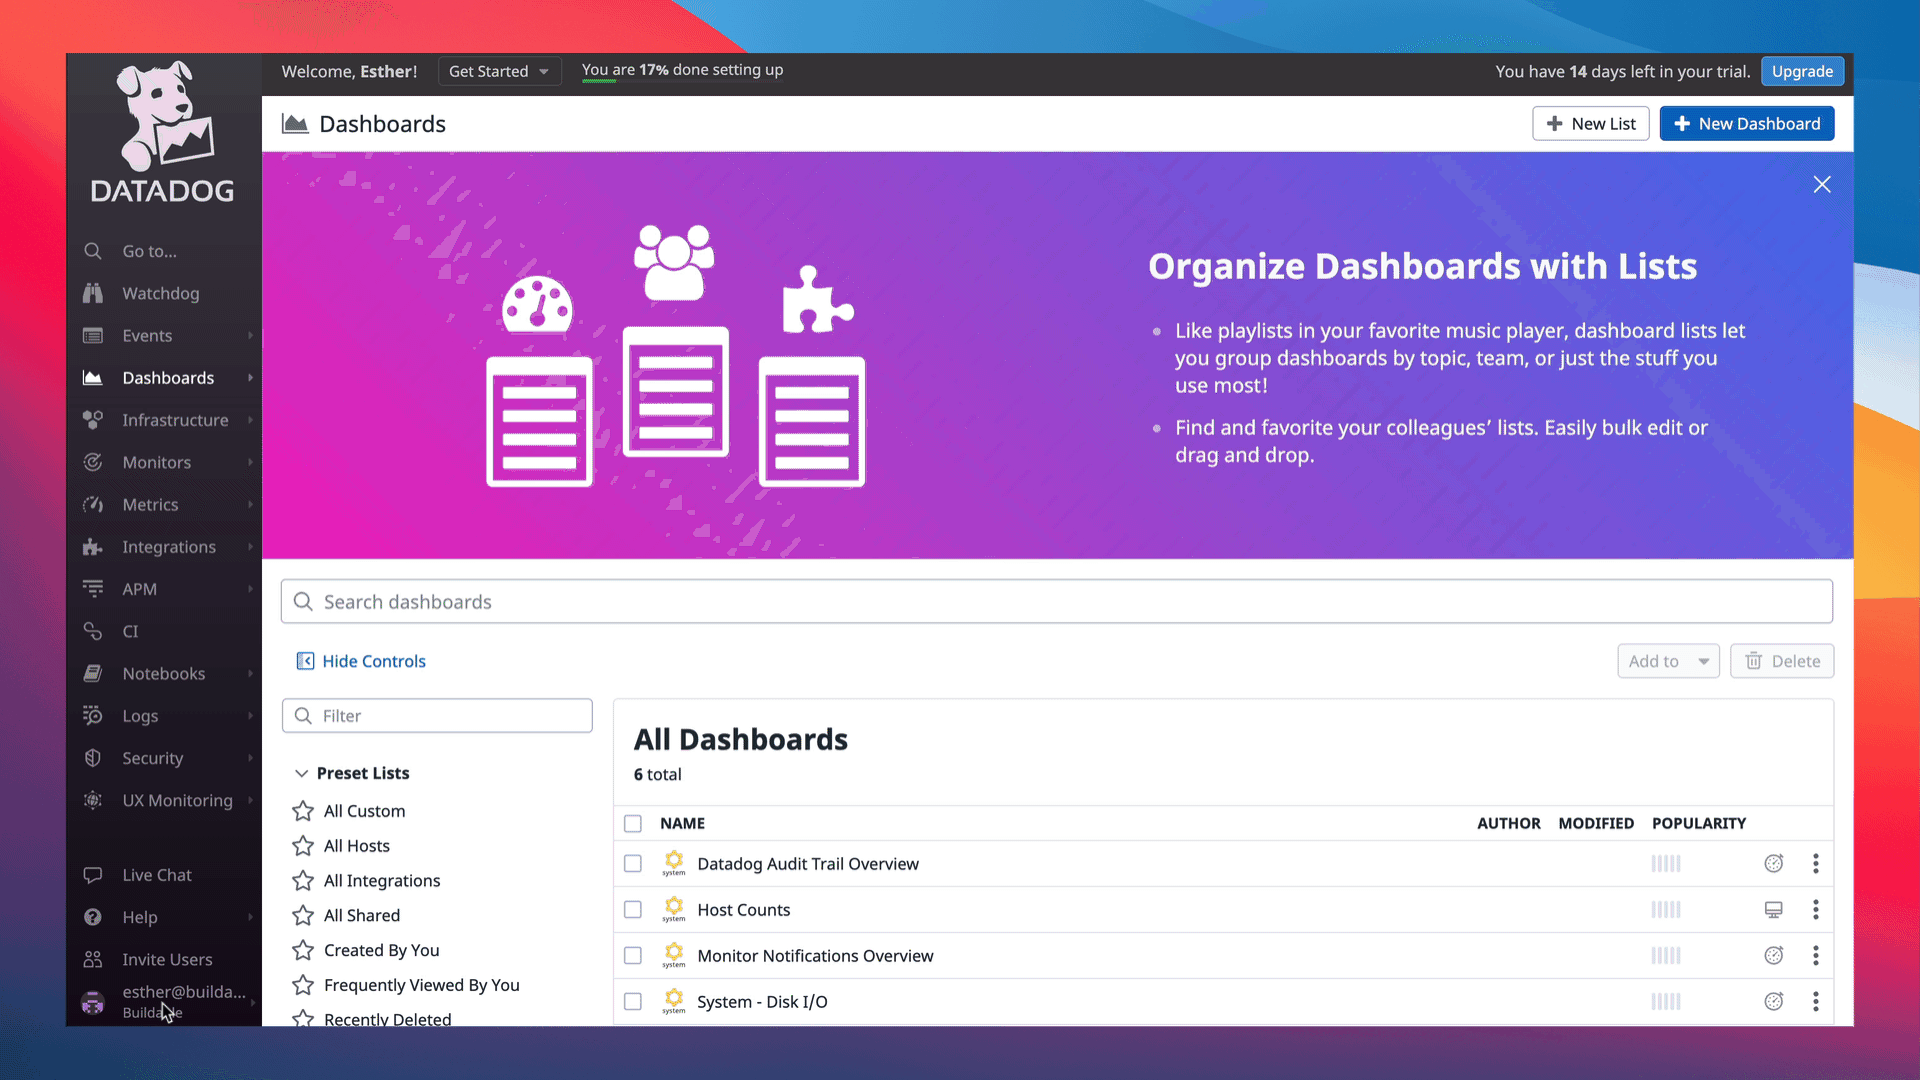This screenshot has width=1920, height=1080.
Task: Open more options for System - Disk I/O
Action: pos(1816,1001)
